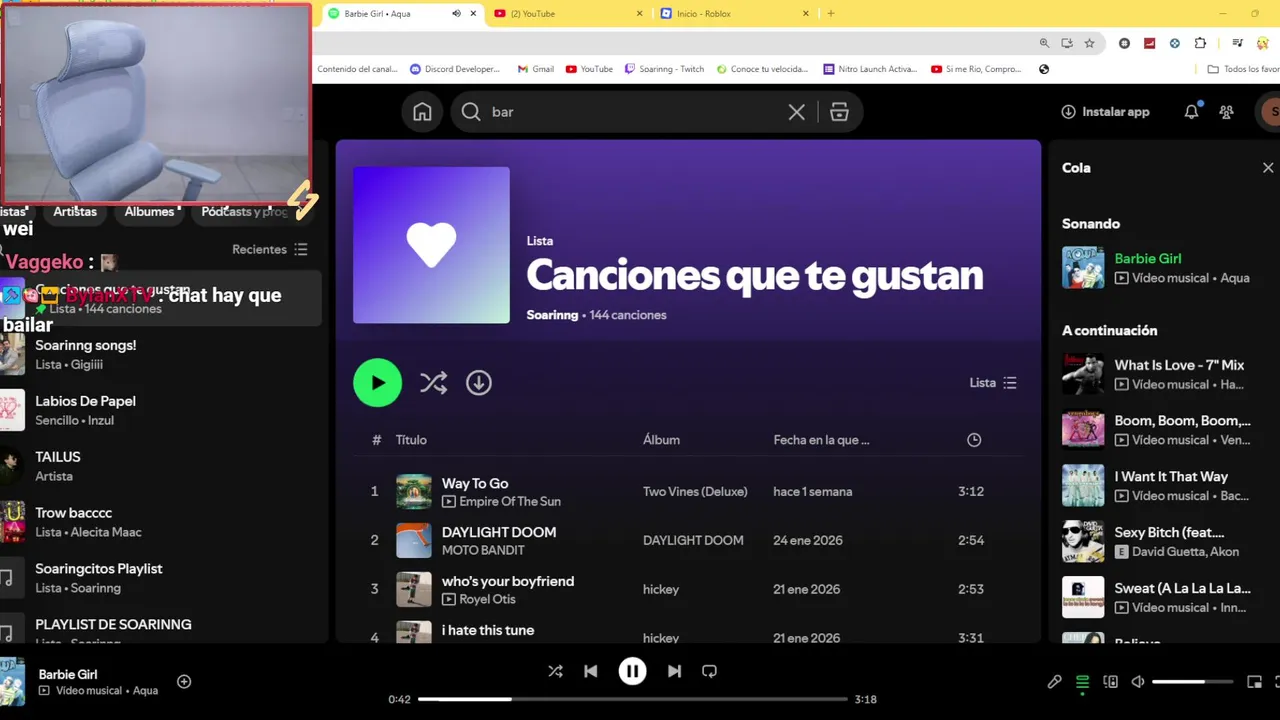Select the Álbumes filter chip
The image size is (1280, 720).
point(149,212)
